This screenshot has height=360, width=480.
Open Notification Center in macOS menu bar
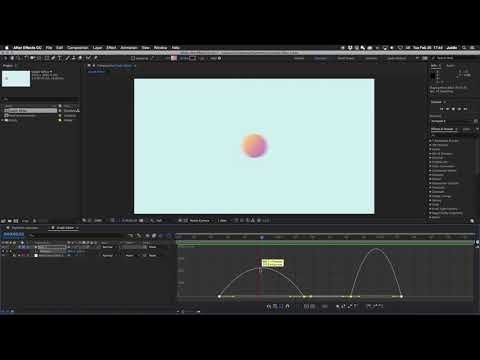[x=473, y=48]
